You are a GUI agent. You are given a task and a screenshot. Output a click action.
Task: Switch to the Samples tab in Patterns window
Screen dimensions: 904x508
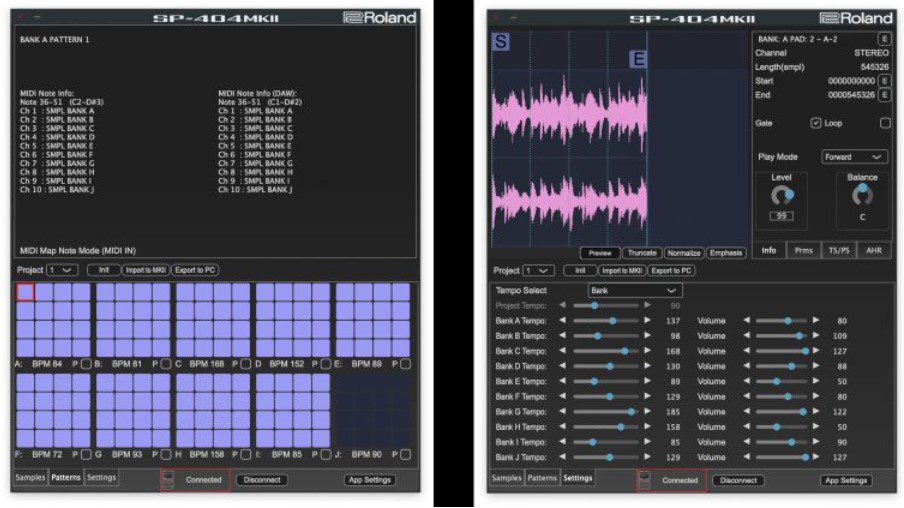point(29,478)
